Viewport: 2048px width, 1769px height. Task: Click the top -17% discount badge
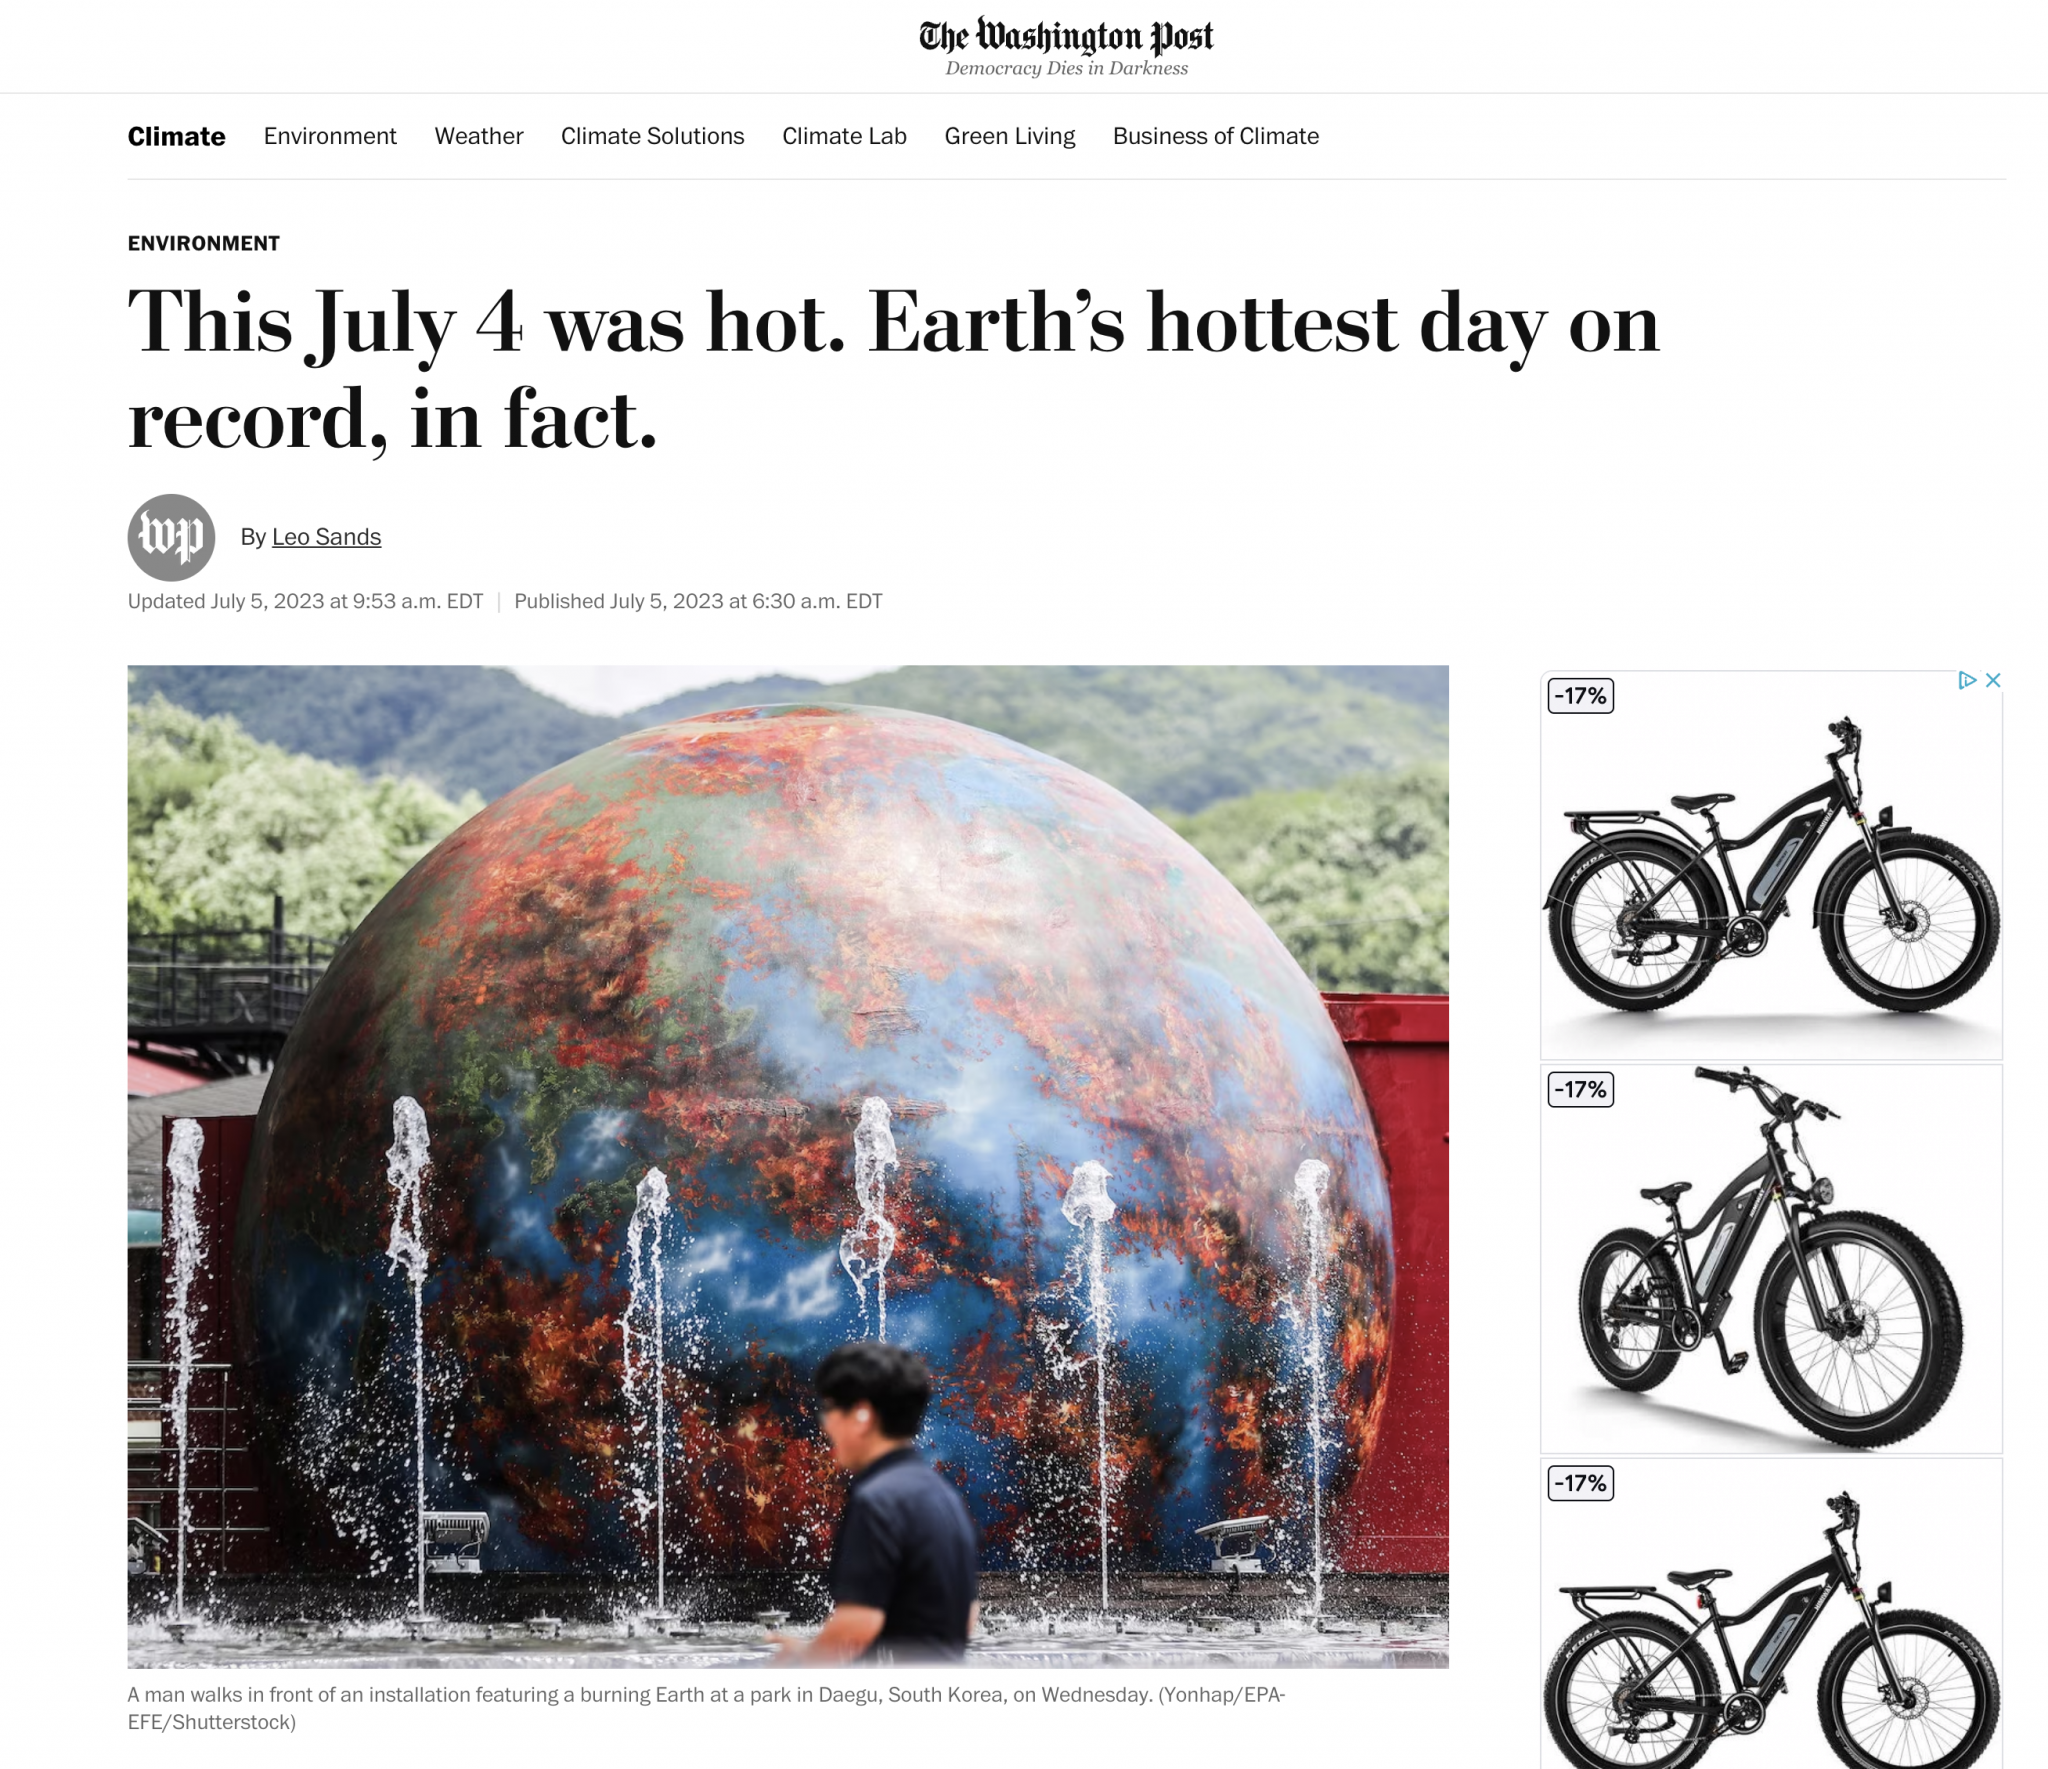click(1581, 695)
